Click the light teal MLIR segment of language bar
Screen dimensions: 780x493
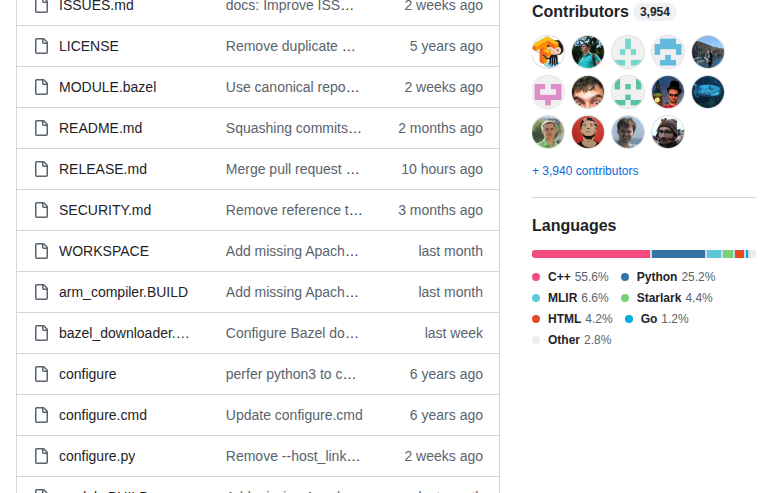pyautogui.click(x=714, y=254)
